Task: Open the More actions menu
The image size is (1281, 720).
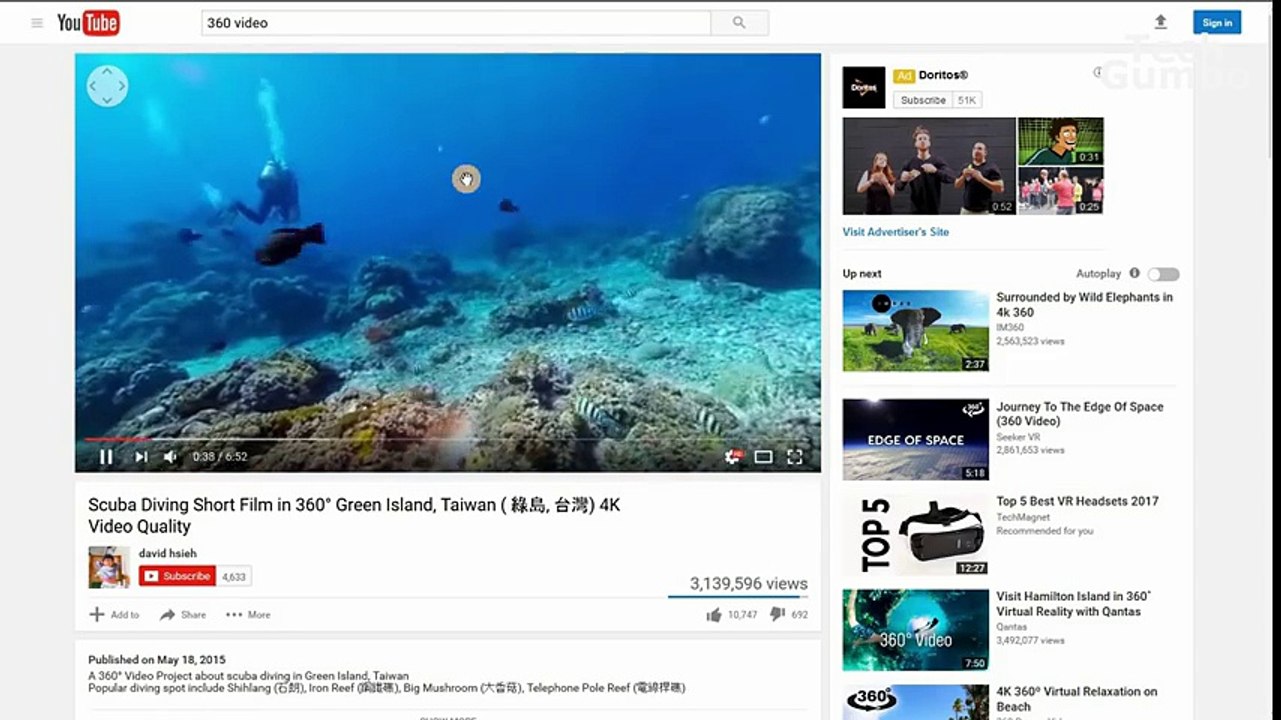Action: point(248,615)
